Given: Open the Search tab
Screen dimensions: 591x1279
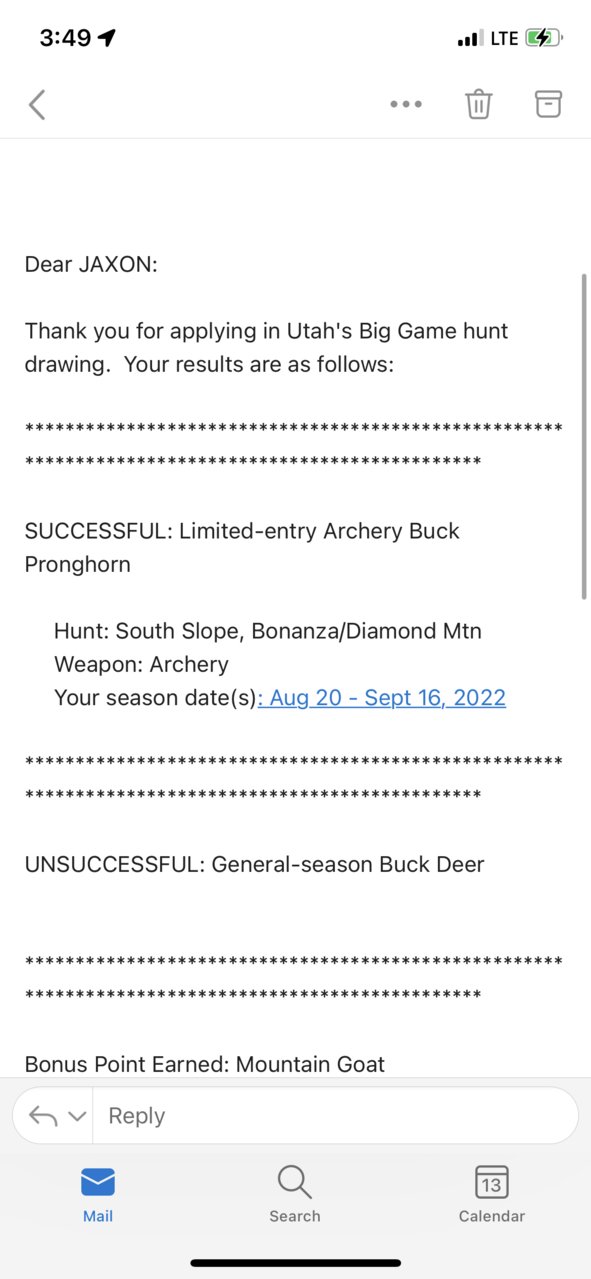Looking at the screenshot, I should tap(295, 1195).
